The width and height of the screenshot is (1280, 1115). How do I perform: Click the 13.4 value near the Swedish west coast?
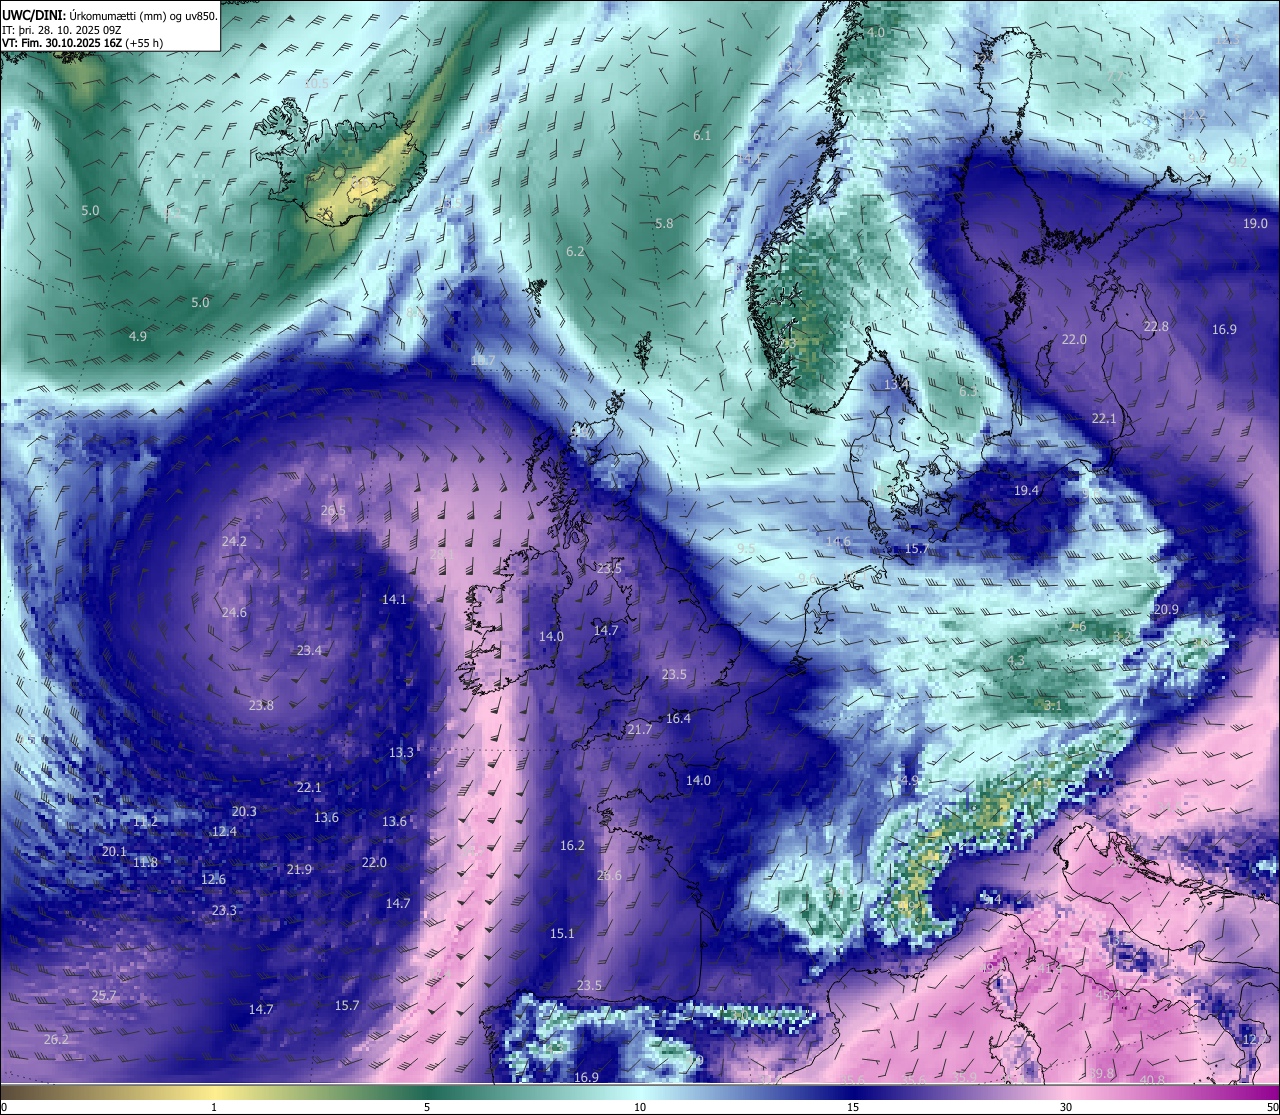click(896, 384)
